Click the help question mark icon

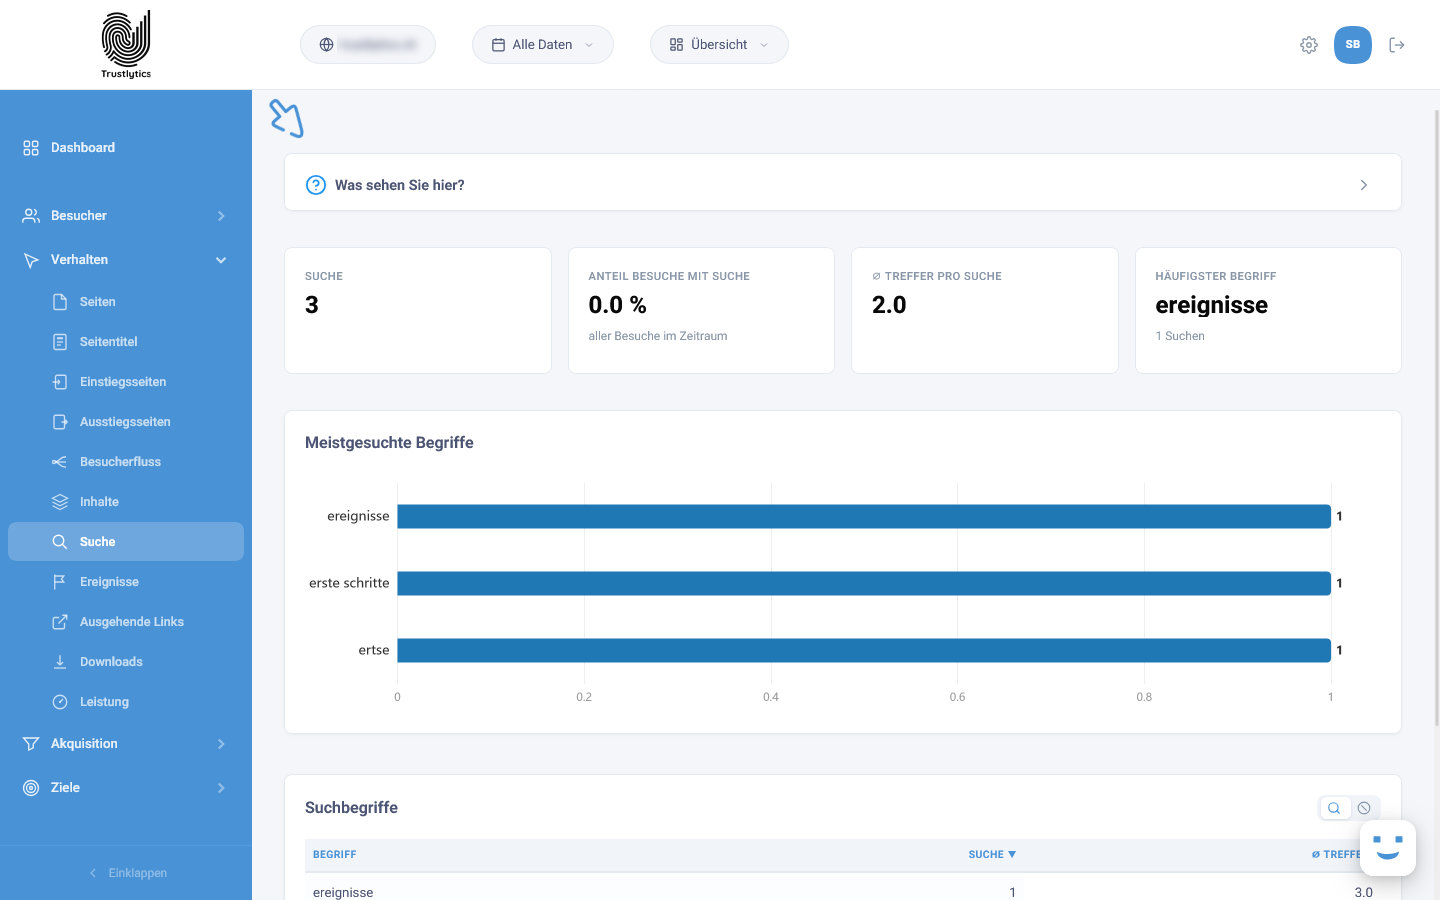pyautogui.click(x=316, y=185)
